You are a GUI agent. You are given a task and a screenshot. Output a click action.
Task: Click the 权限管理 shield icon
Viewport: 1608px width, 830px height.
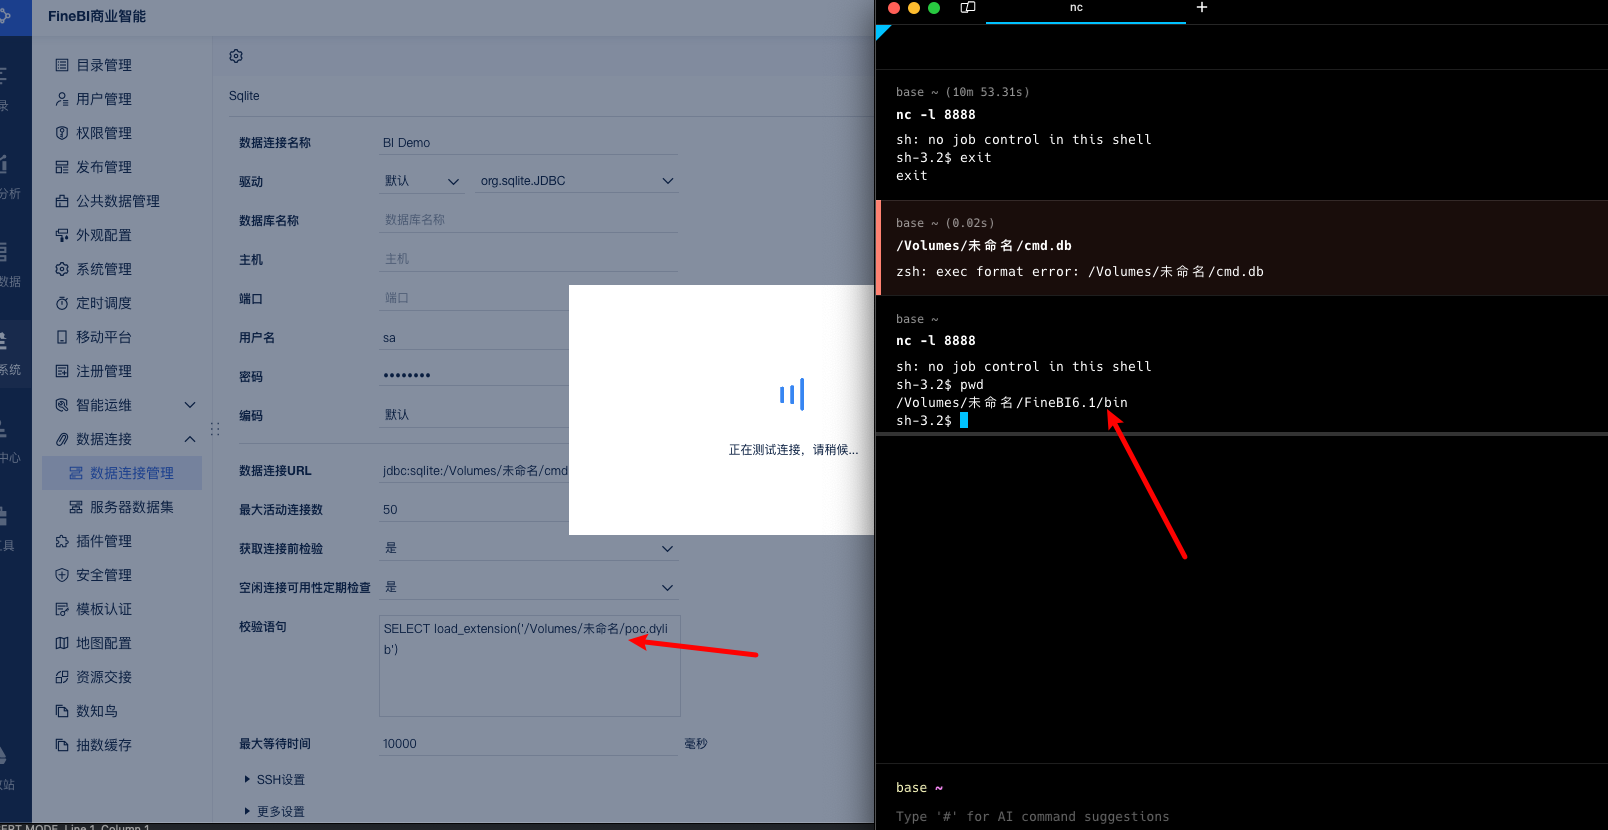[x=62, y=133]
